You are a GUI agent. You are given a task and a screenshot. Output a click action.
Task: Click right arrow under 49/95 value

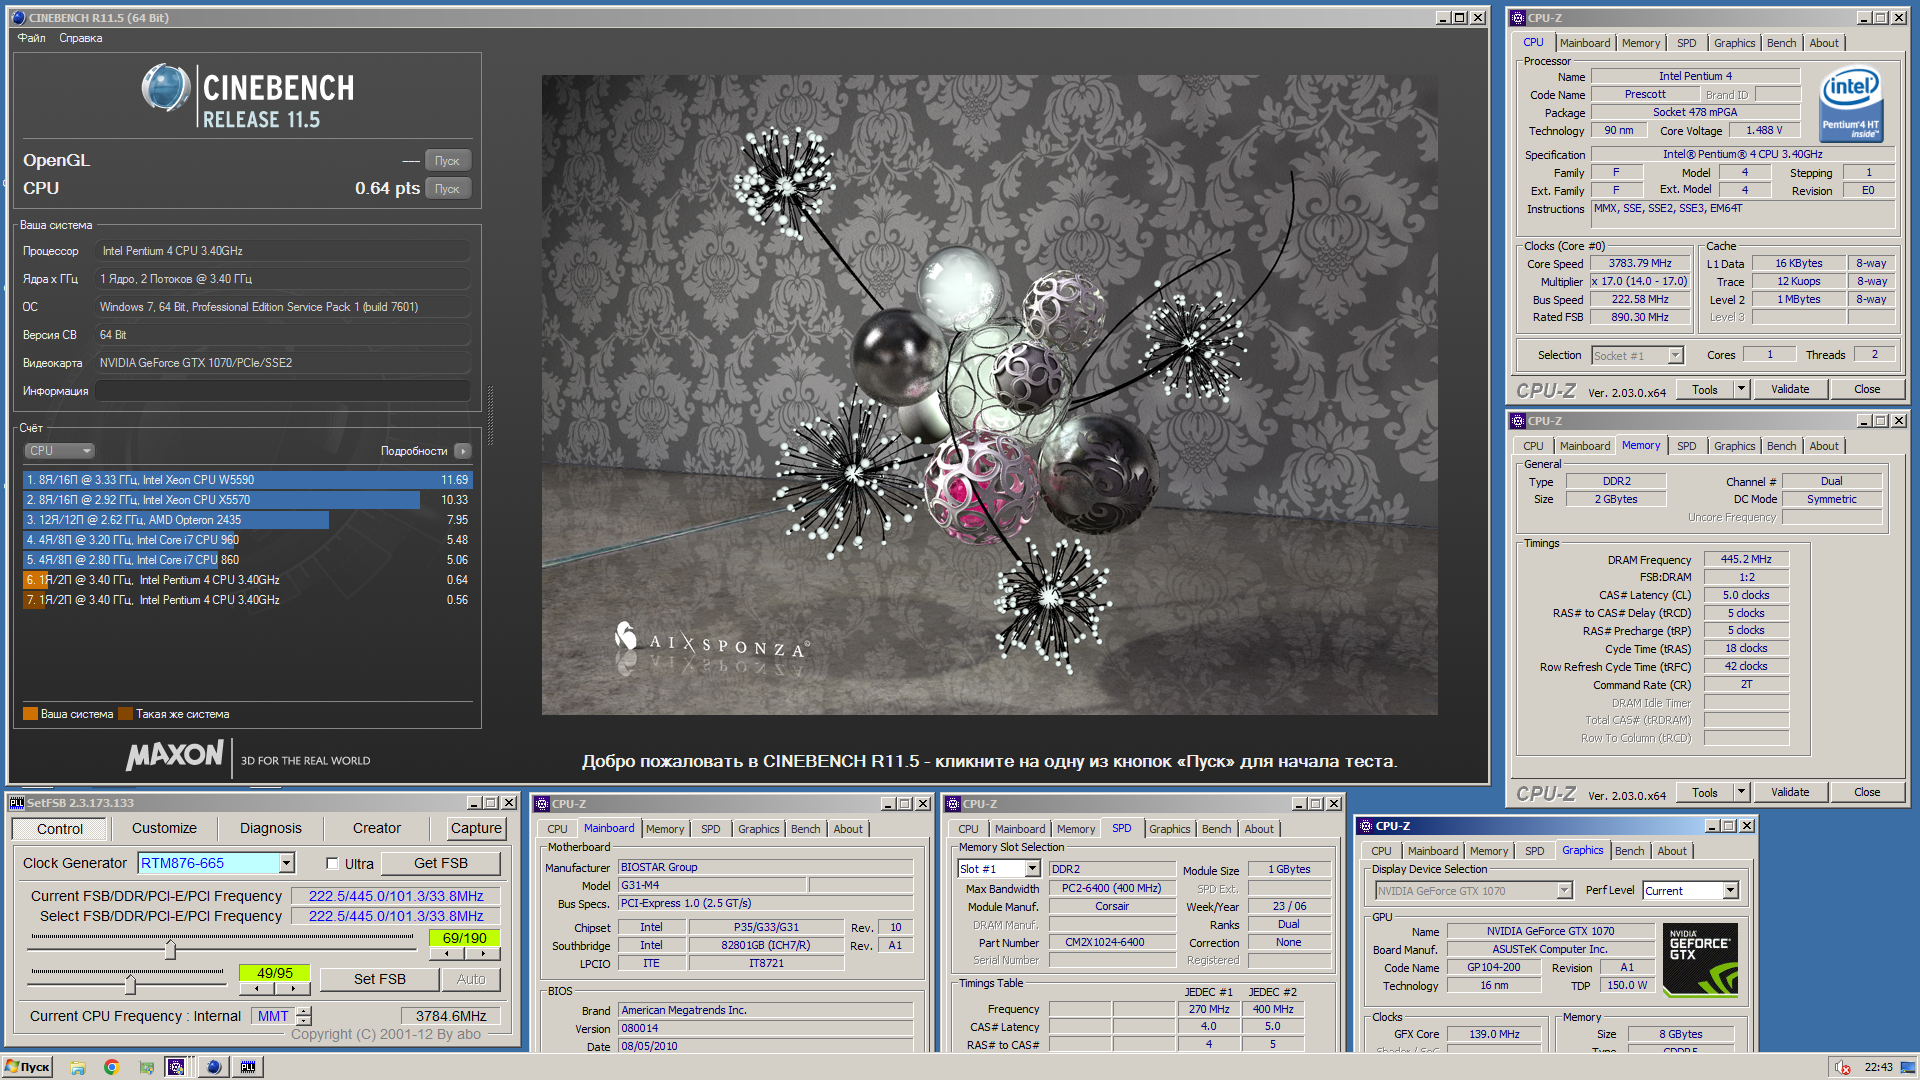[x=293, y=988]
